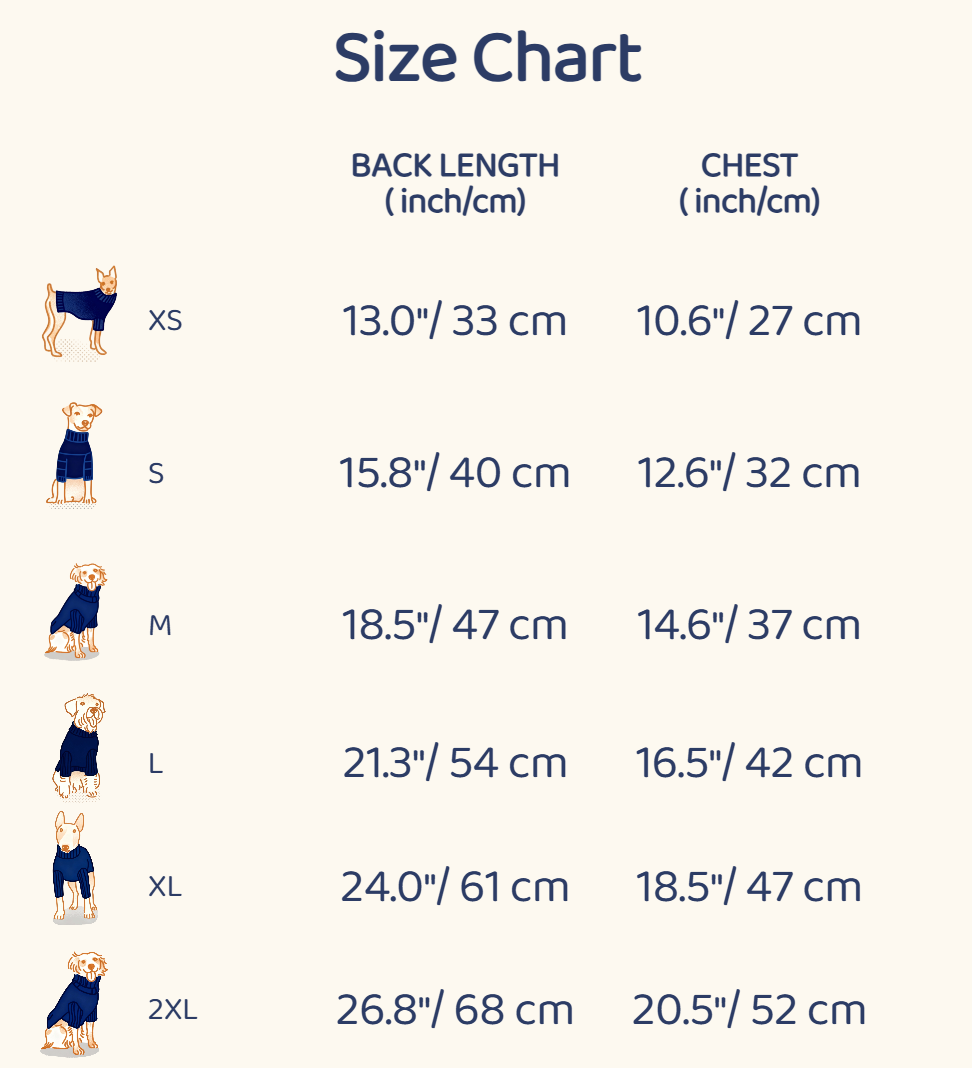Image resolution: width=972 pixels, height=1068 pixels.
Task: Select the XS size label
Action: [165, 322]
